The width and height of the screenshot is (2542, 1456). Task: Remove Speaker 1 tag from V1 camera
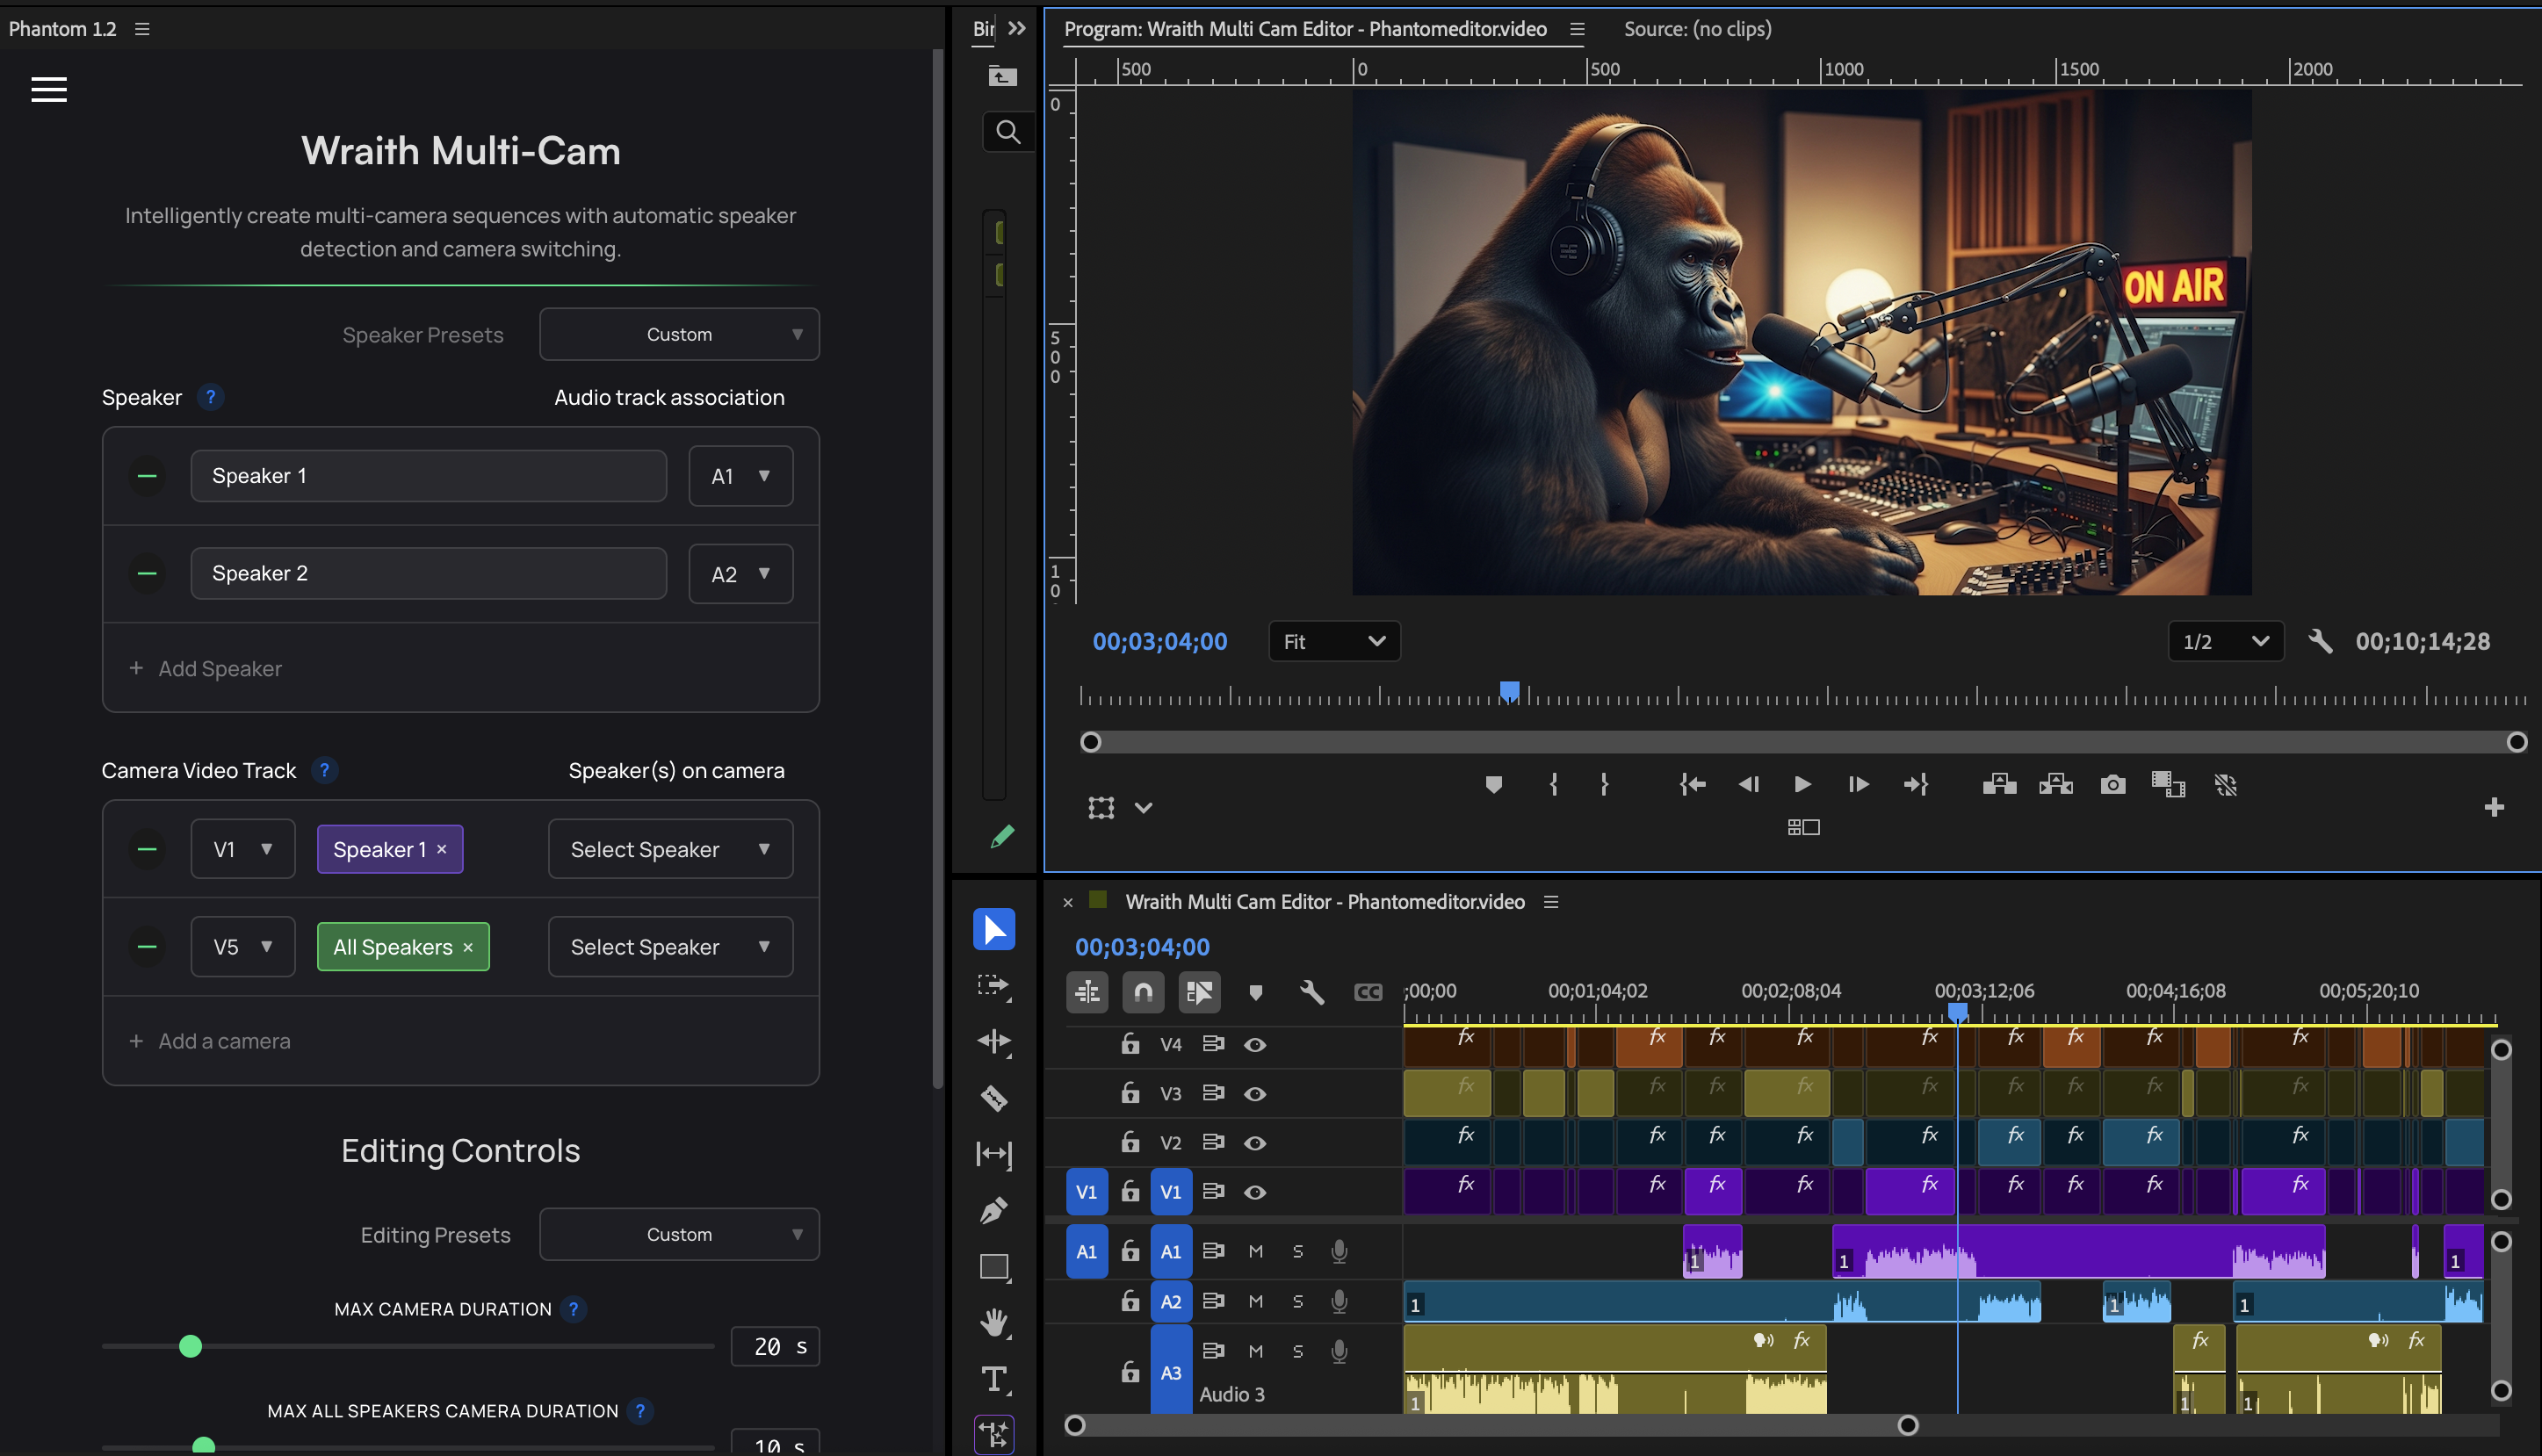[x=442, y=849]
